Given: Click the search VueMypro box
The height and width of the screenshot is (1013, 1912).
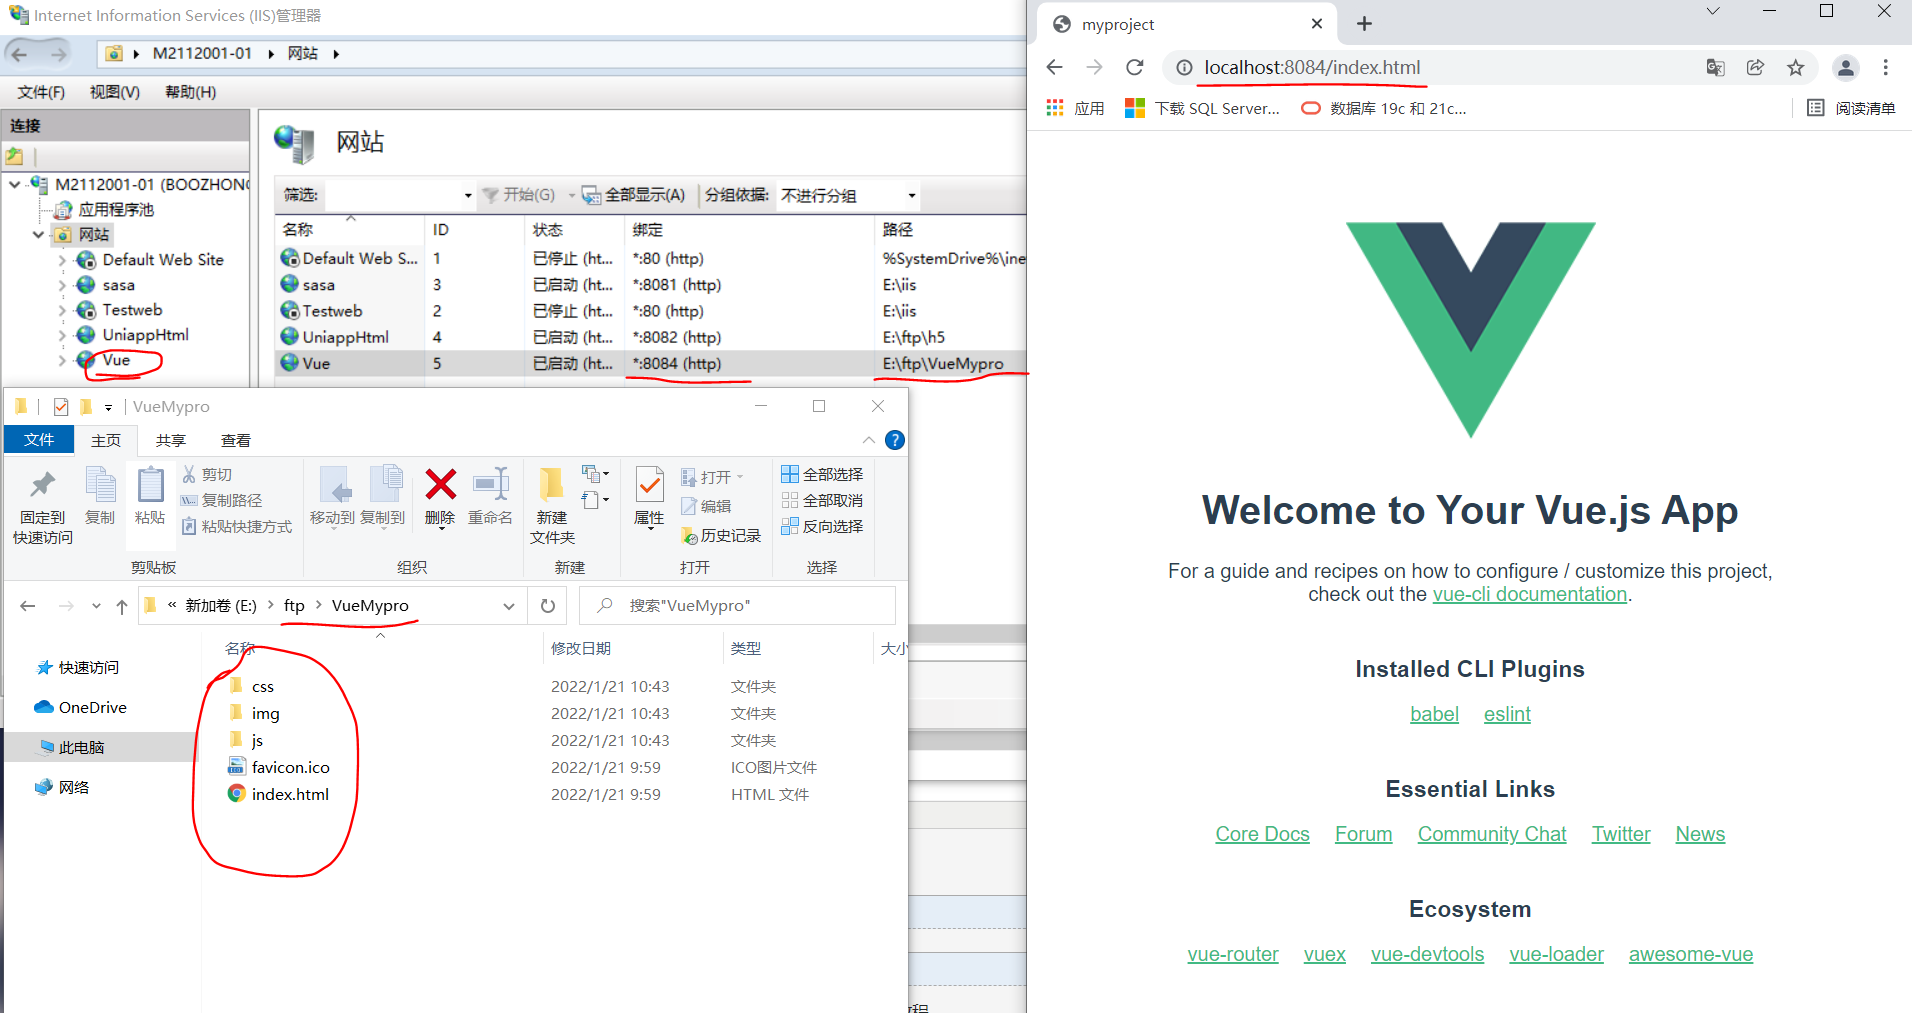Looking at the screenshot, I should (x=738, y=606).
